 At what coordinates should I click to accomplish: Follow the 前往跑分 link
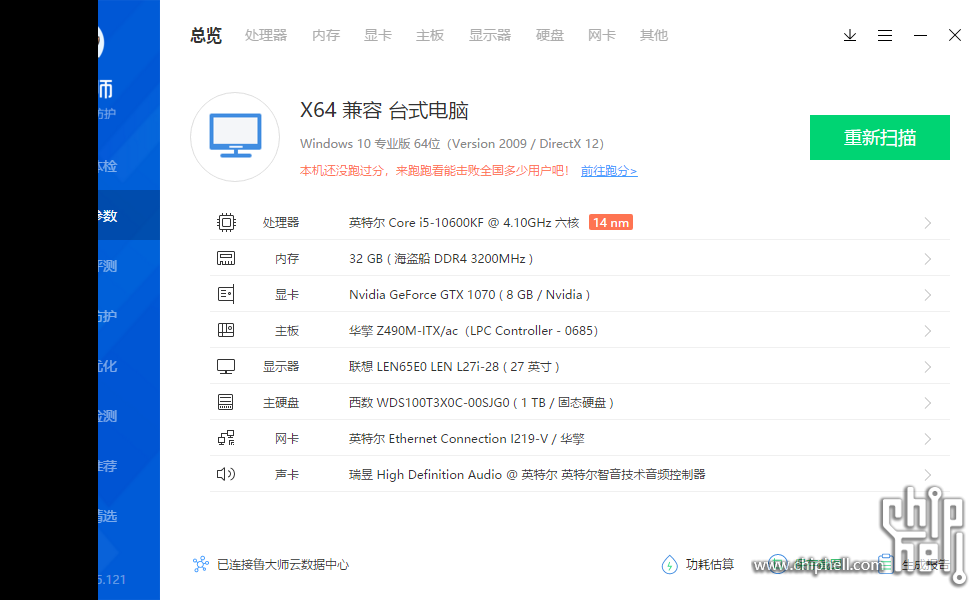pos(609,171)
